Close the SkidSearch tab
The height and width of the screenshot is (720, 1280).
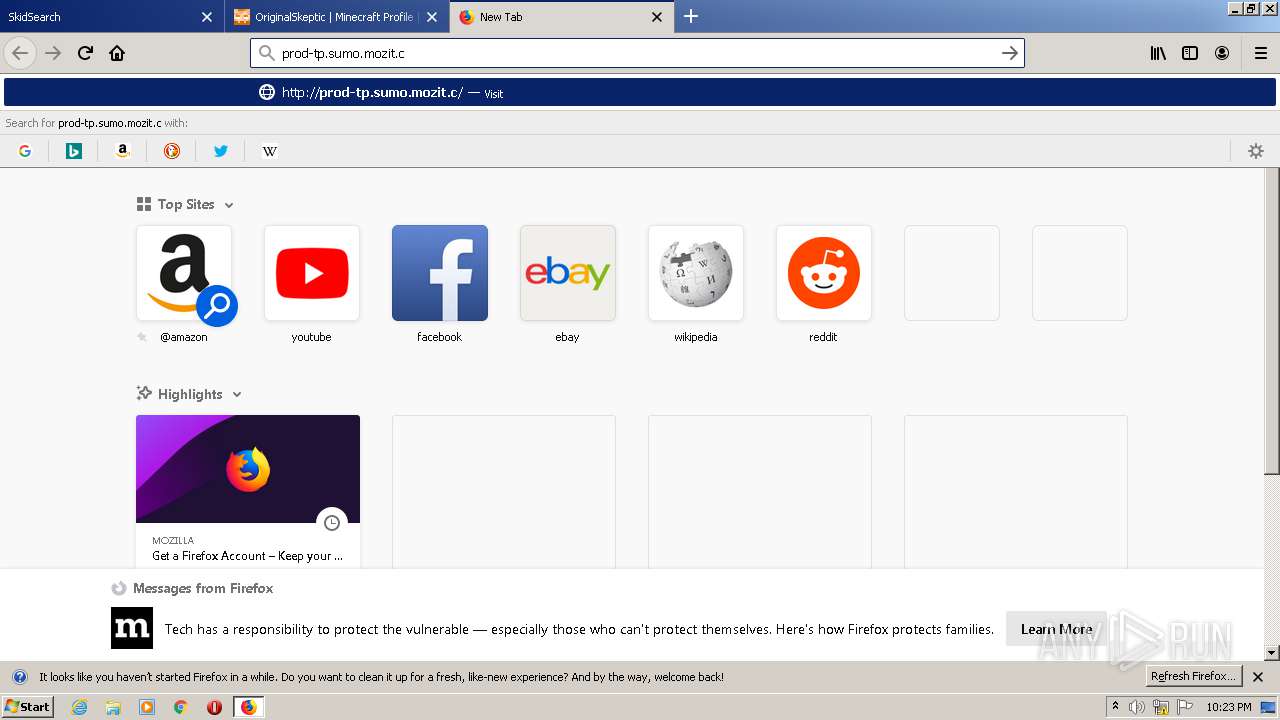coord(207,17)
